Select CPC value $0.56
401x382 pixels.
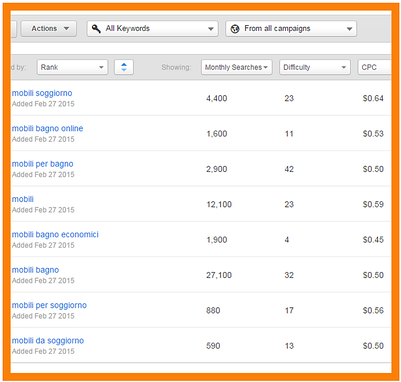tap(373, 310)
